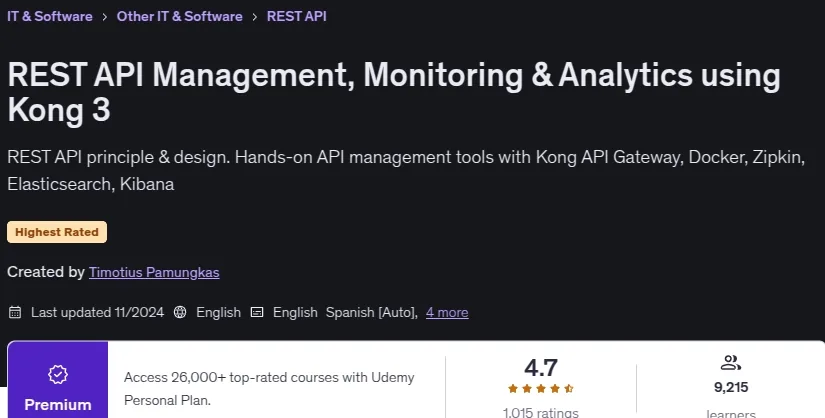
Task: Open the IT & Software breadcrumb
Action: pos(50,16)
